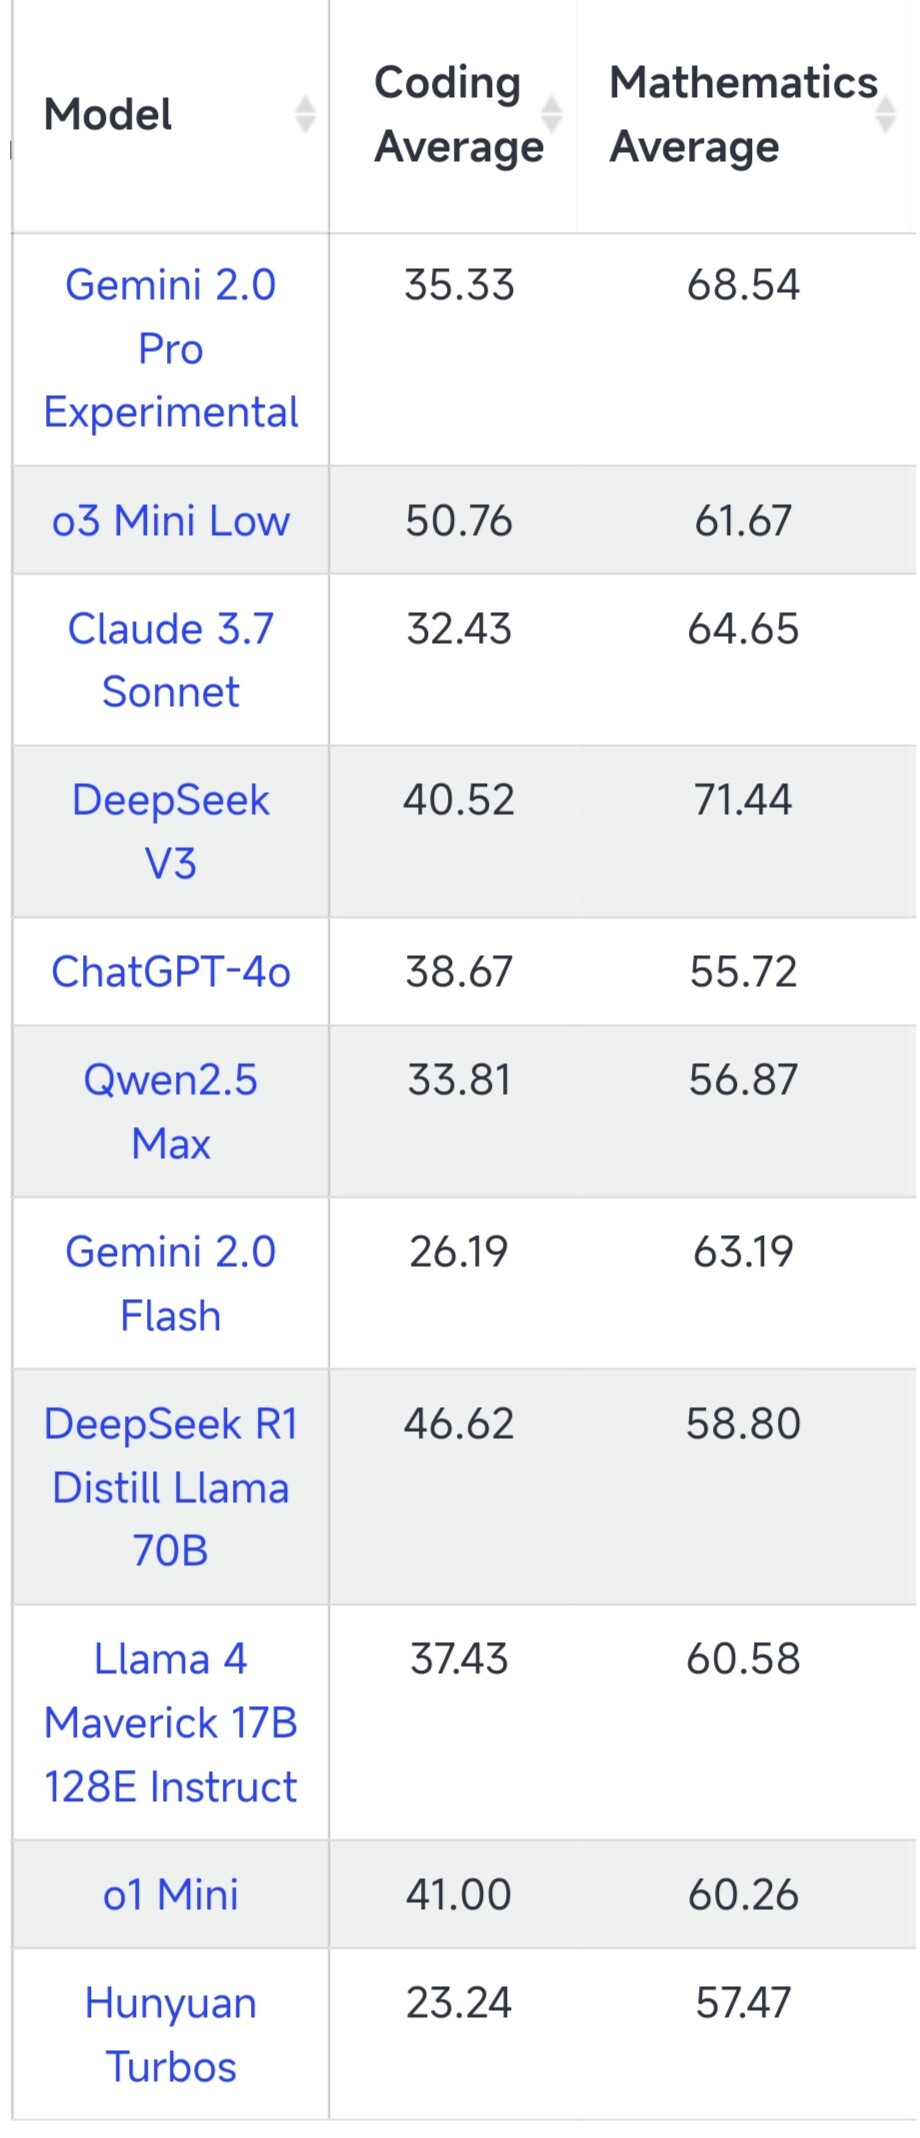
Task: Click DeepSeek V3 math score 71.44
Action: click(x=743, y=800)
